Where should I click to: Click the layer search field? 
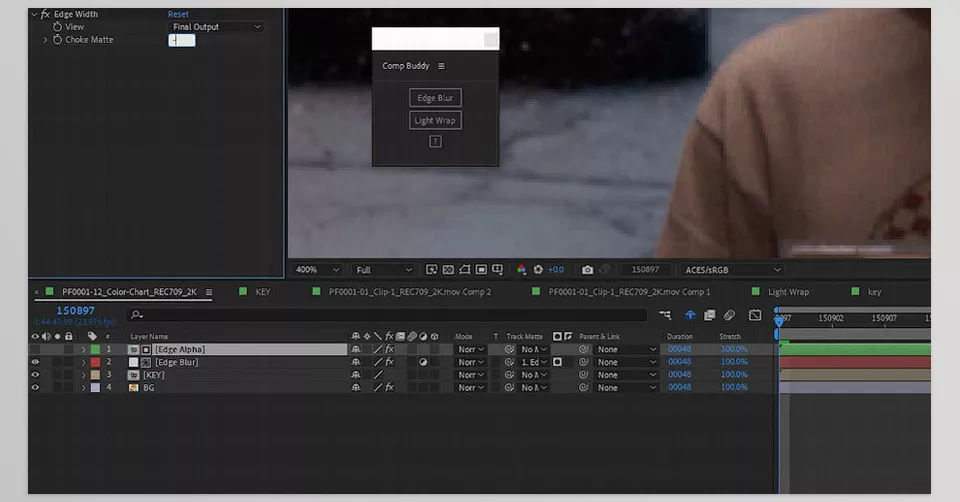(x=387, y=315)
